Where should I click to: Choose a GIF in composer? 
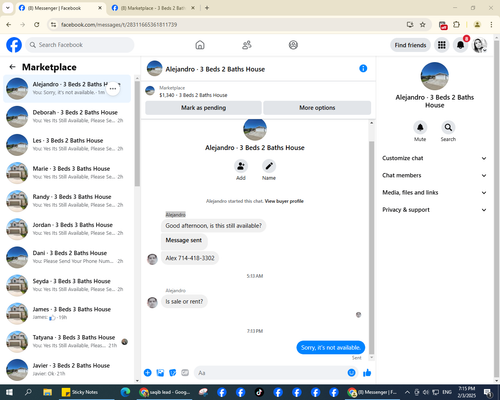pos(185,373)
